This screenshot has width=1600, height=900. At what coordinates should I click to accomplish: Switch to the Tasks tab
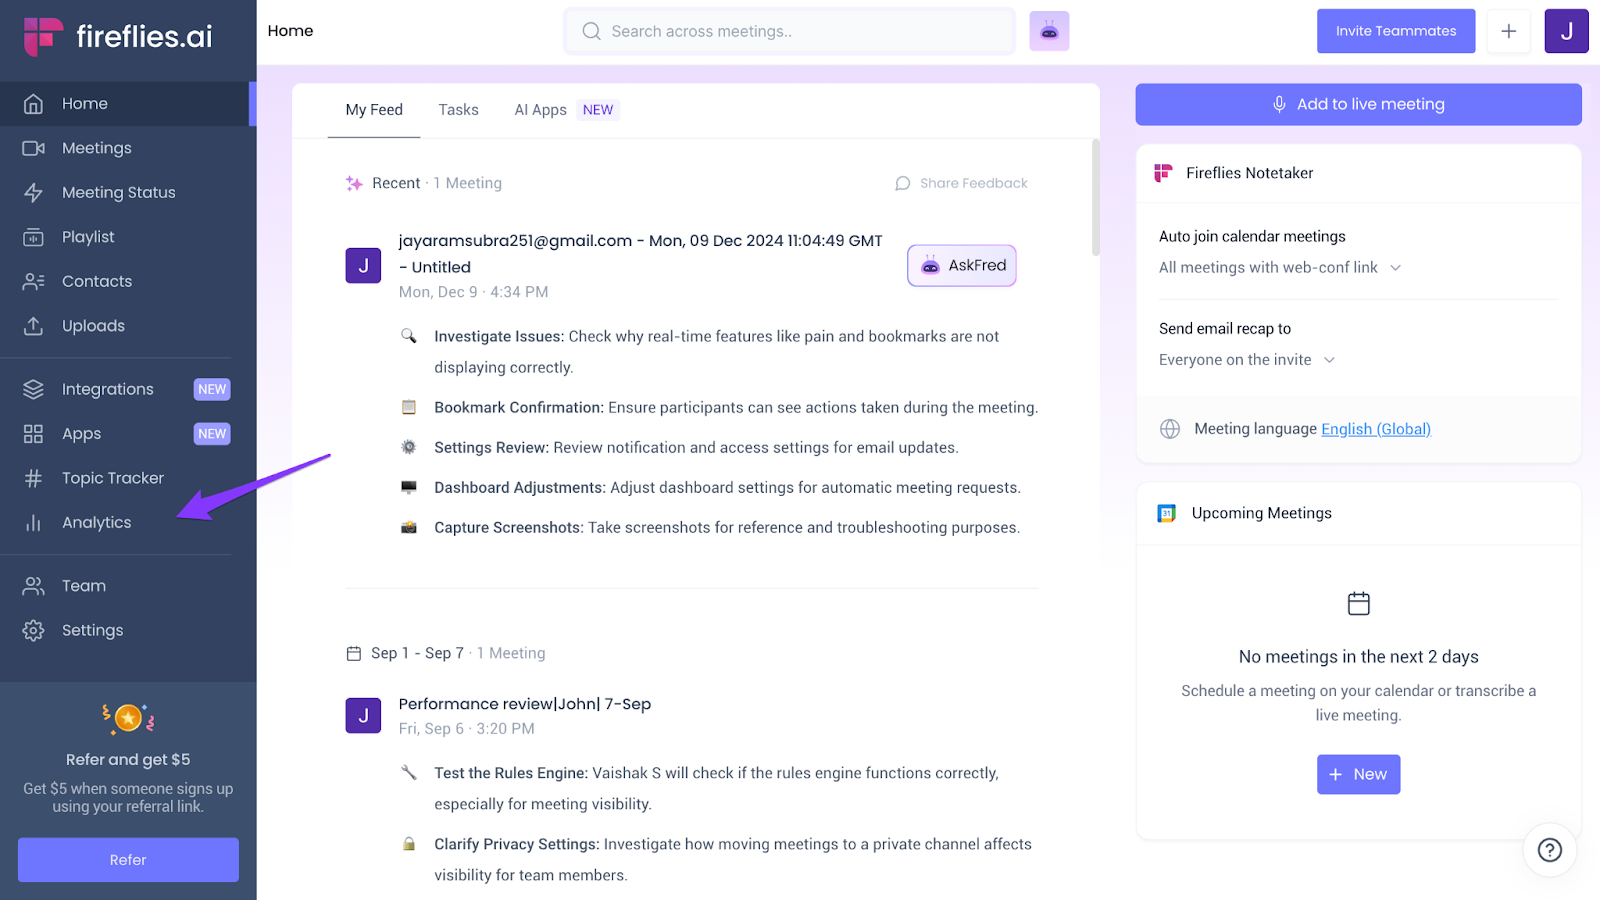pos(459,110)
